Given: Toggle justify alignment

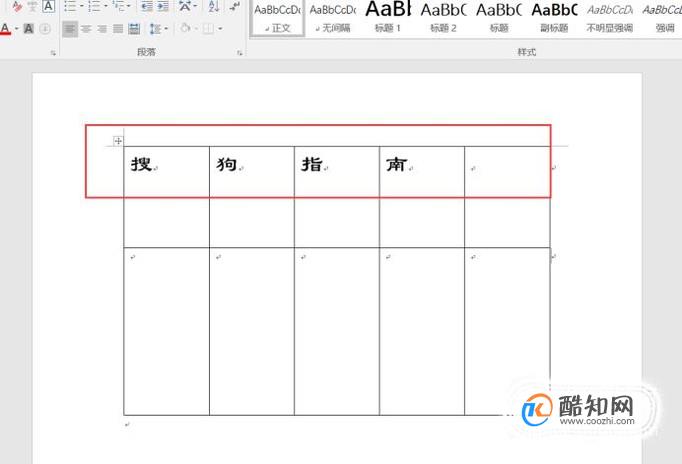Looking at the screenshot, I should pyautogui.click(x=118, y=29).
